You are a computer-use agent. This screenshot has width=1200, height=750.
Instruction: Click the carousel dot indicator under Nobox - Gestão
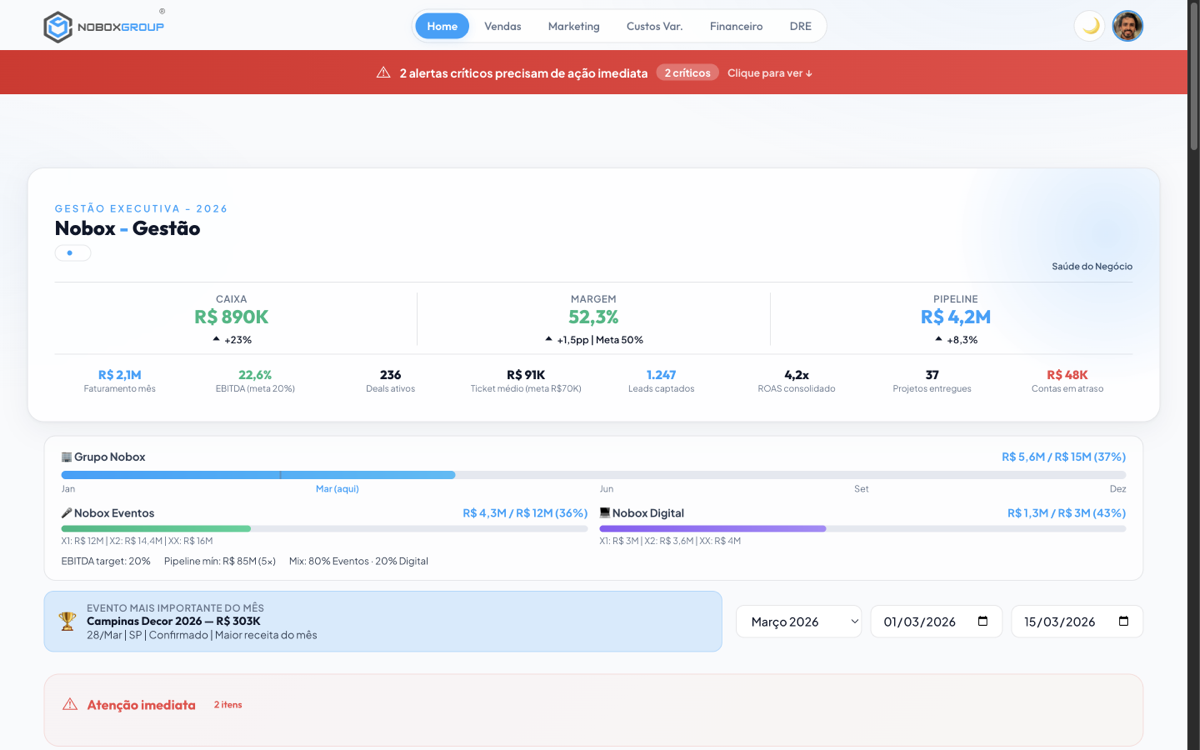click(72, 253)
